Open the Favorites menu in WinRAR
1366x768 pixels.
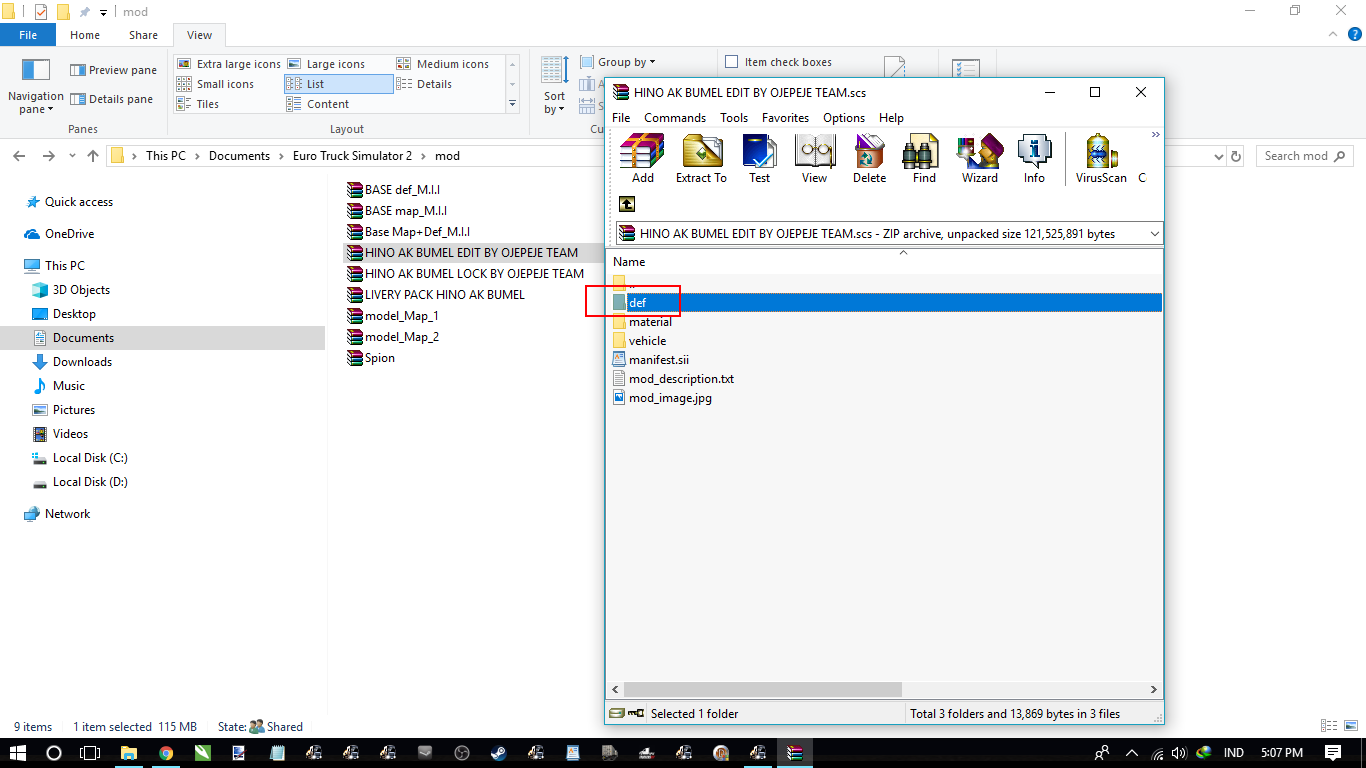tap(785, 118)
